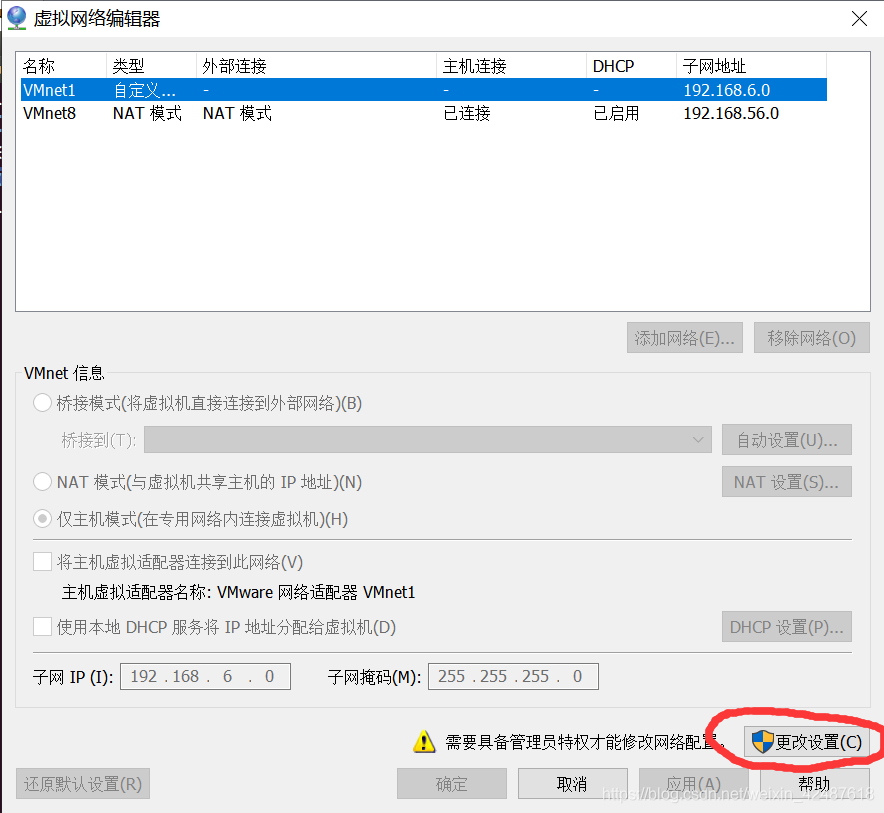The height and width of the screenshot is (813, 884).
Task: Click 移除网络(O) button
Action: (x=811, y=338)
